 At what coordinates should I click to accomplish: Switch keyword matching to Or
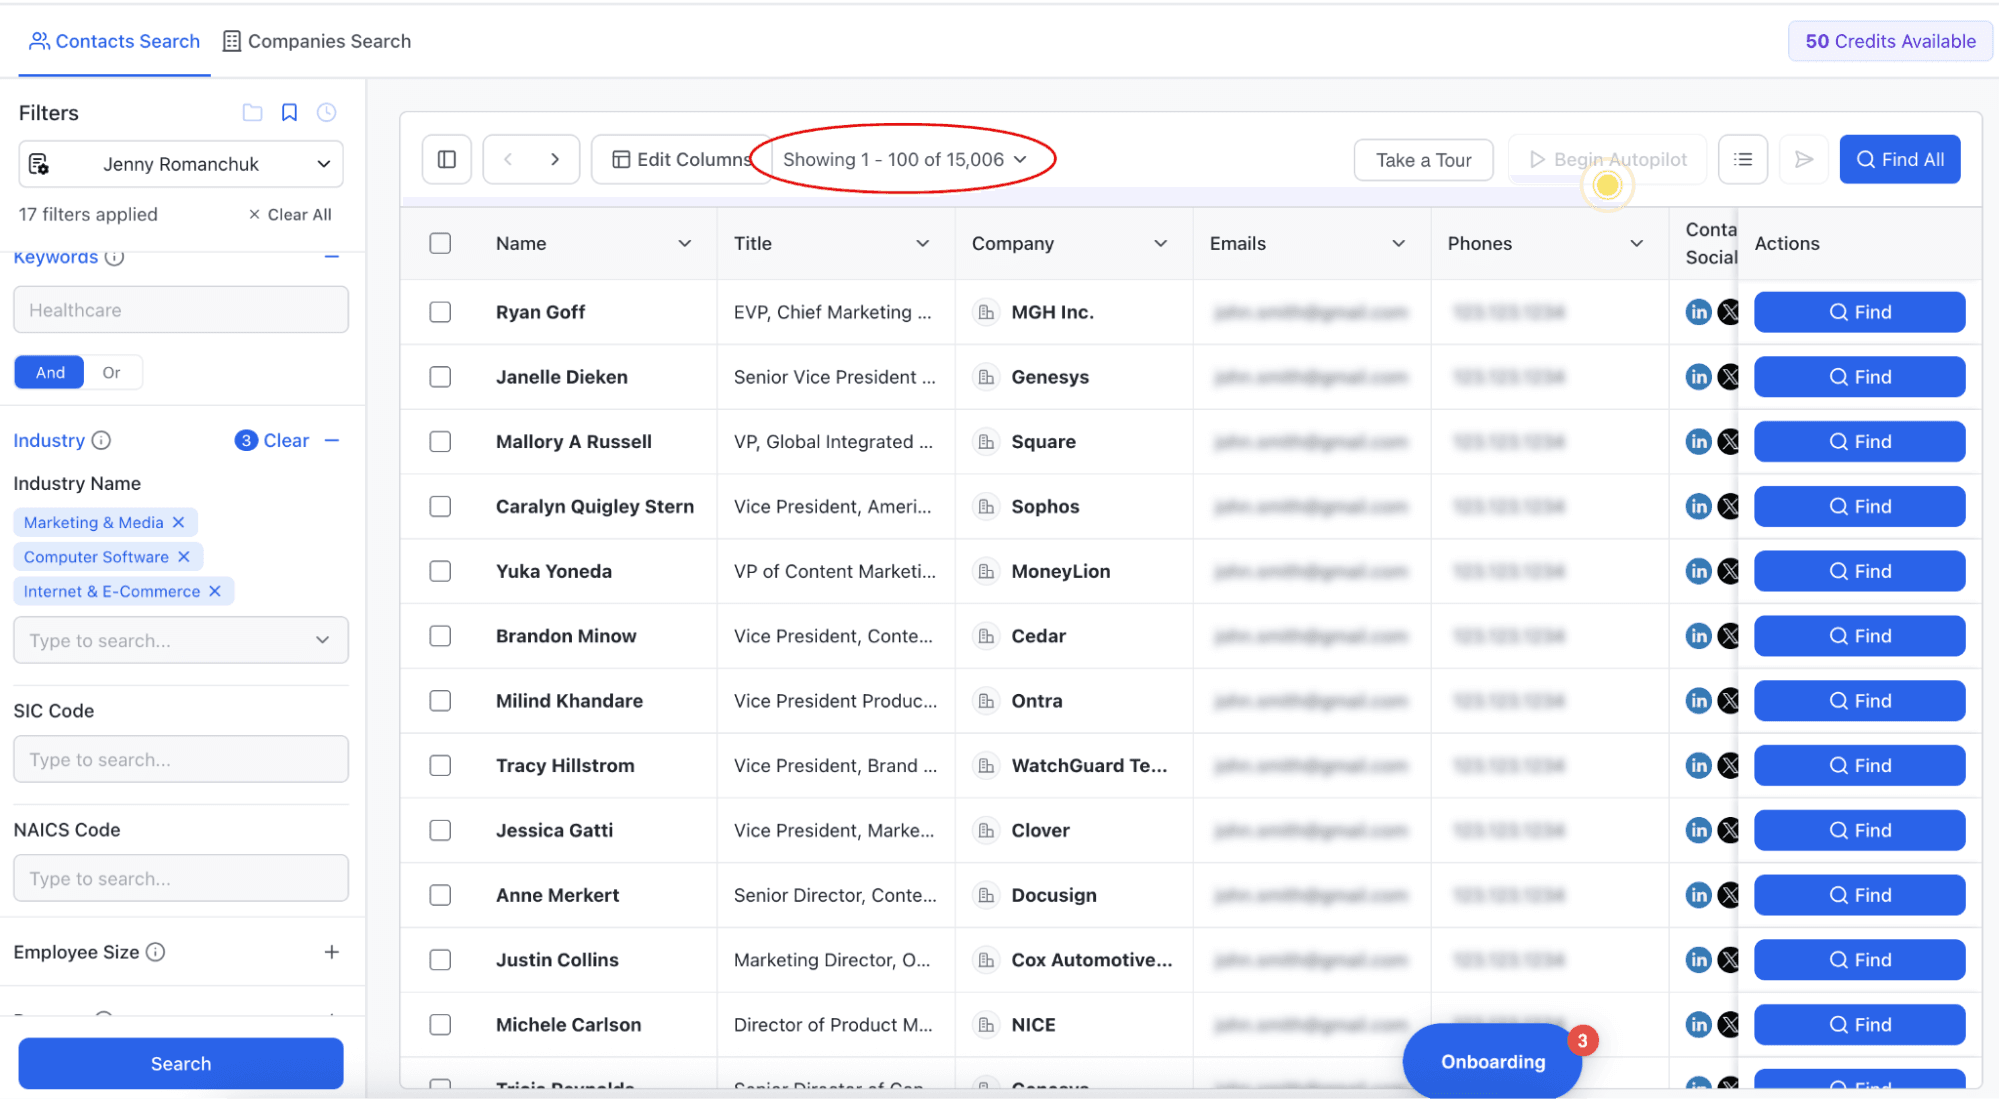click(x=112, y=371)
